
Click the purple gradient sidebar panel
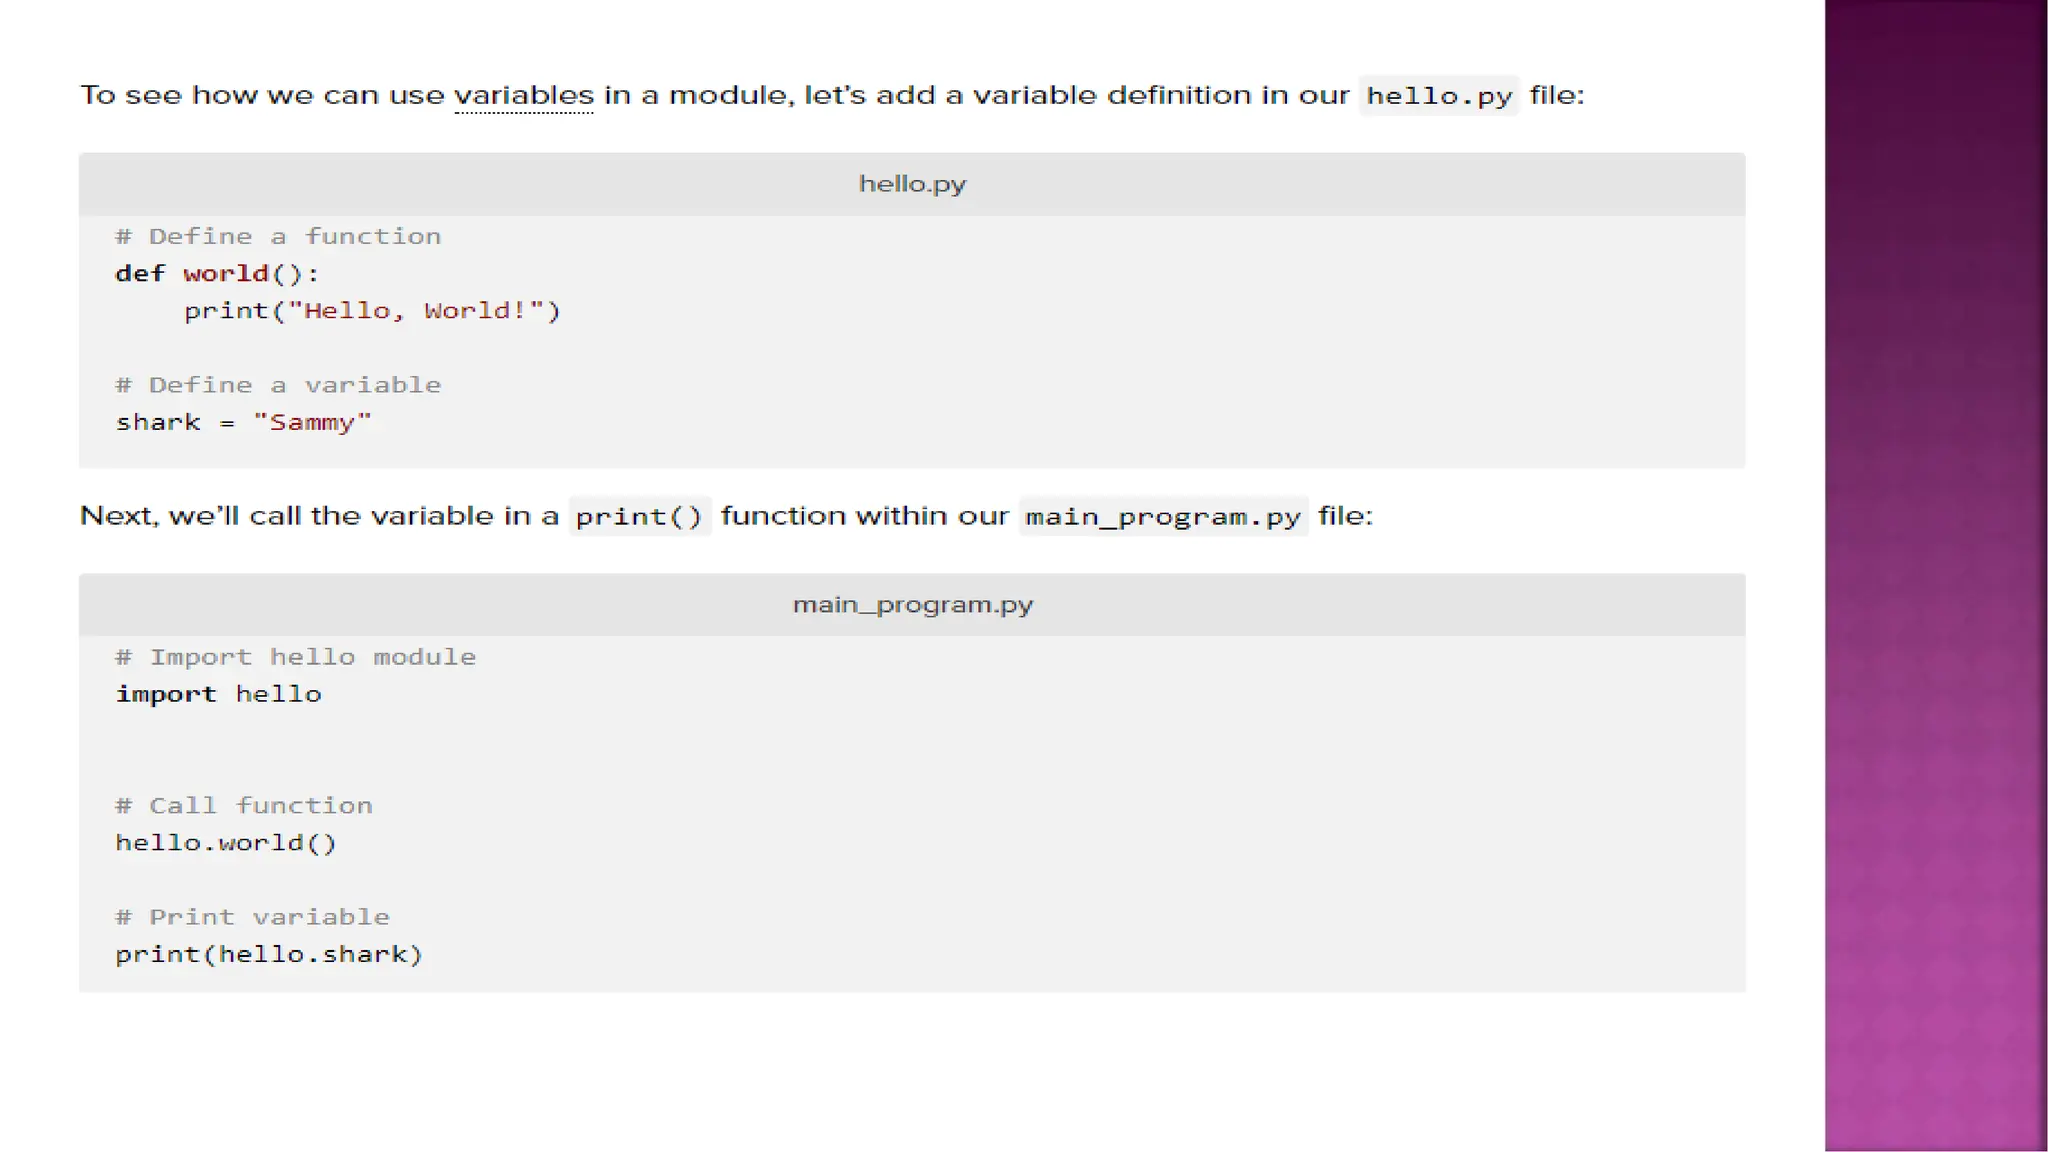click(1935, 576)
